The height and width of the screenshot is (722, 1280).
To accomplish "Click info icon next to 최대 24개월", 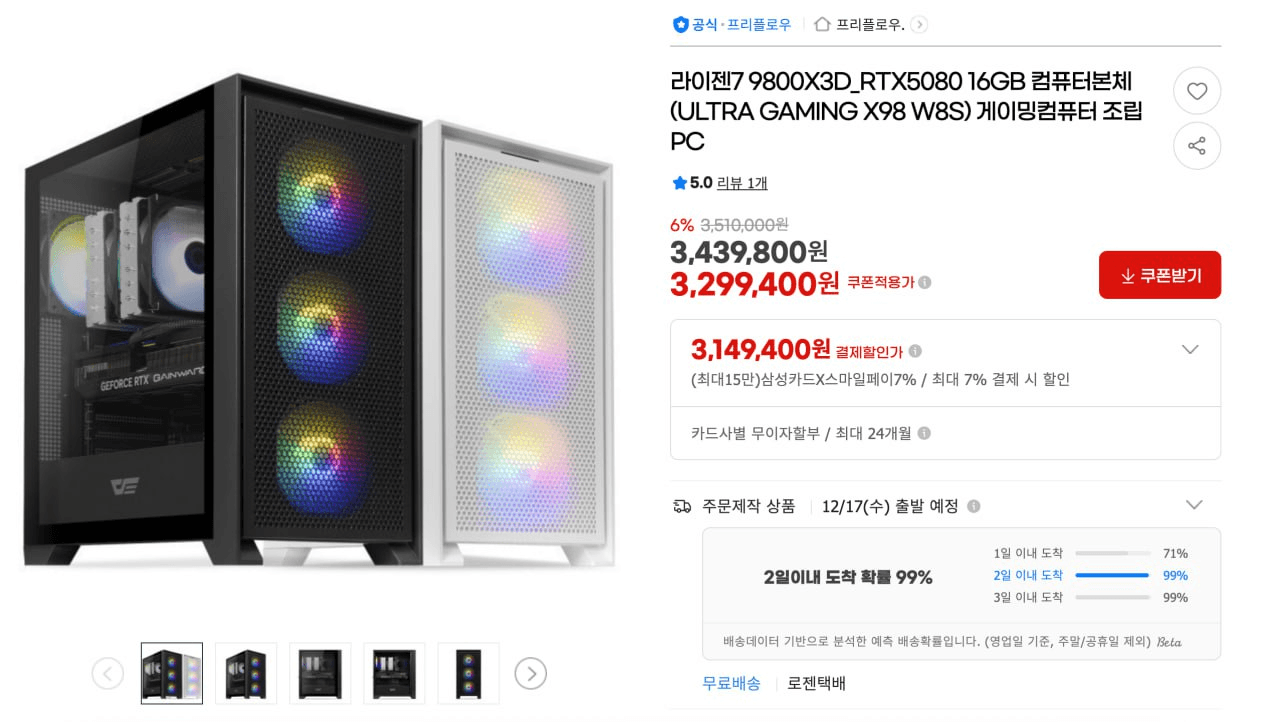I will (x=924, y=434).
